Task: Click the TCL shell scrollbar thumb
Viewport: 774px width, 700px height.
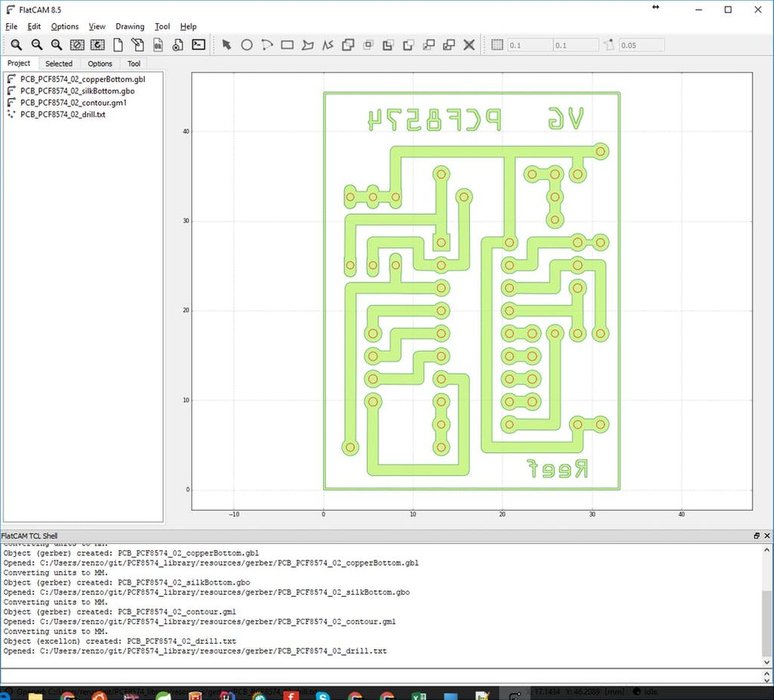Action: [767, 622]
